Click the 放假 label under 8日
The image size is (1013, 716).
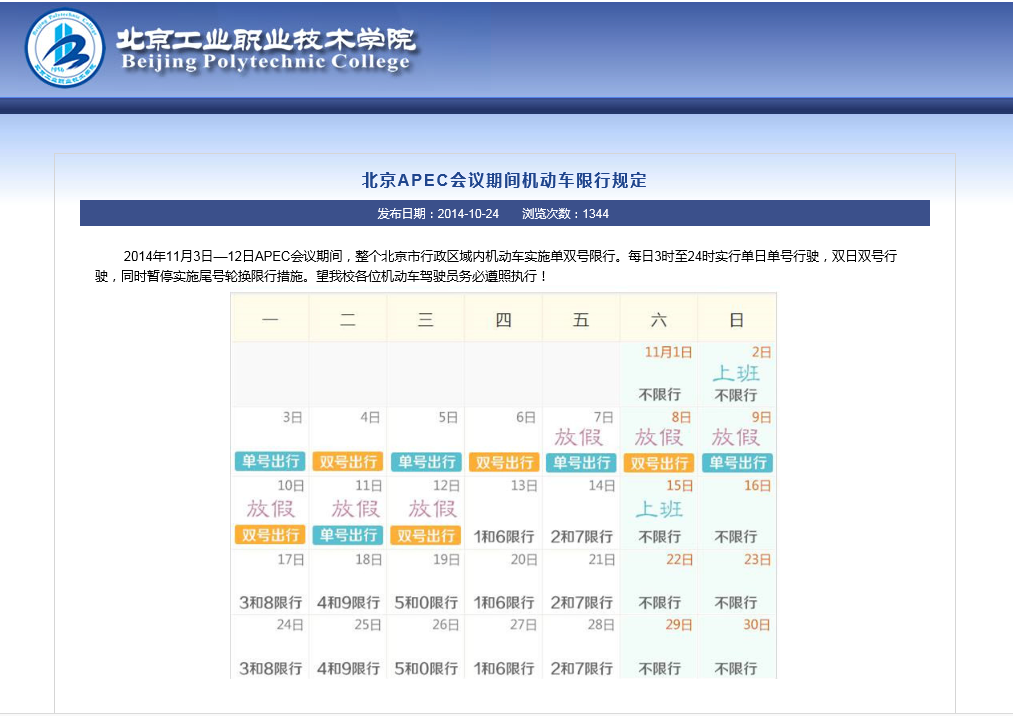click(x=658, y=437)
